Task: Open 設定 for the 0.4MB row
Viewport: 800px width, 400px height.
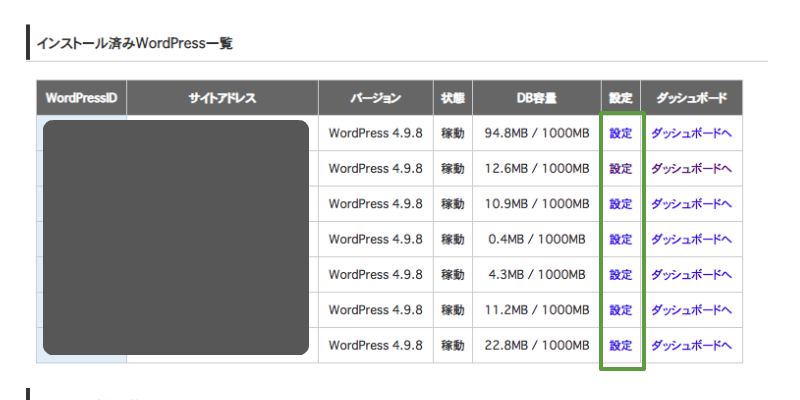Action: (x=621, y=239)
